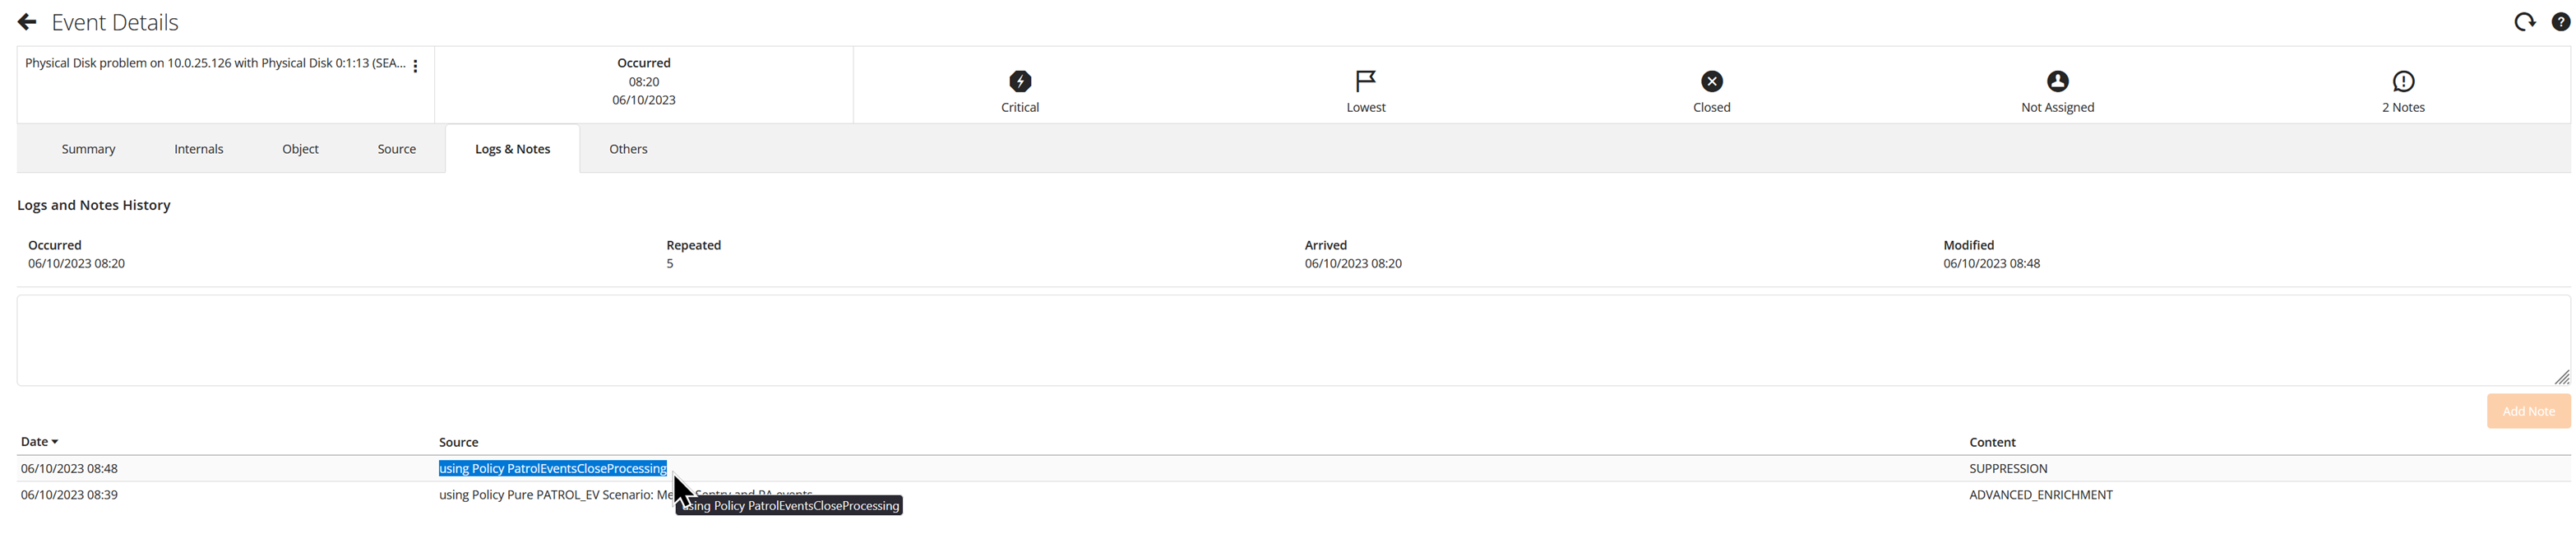The image size is (2576, 548).
Task: Click the textarea resize handle
Action: point(2561,377)
